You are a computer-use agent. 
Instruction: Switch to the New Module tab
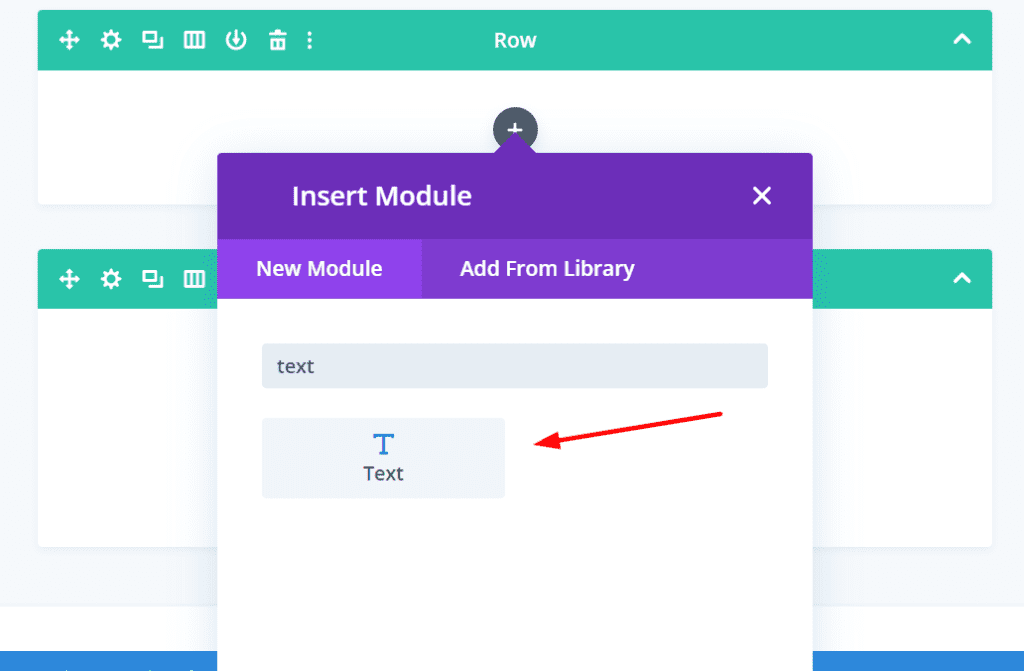pyautogui.click(x=319, y=269)
